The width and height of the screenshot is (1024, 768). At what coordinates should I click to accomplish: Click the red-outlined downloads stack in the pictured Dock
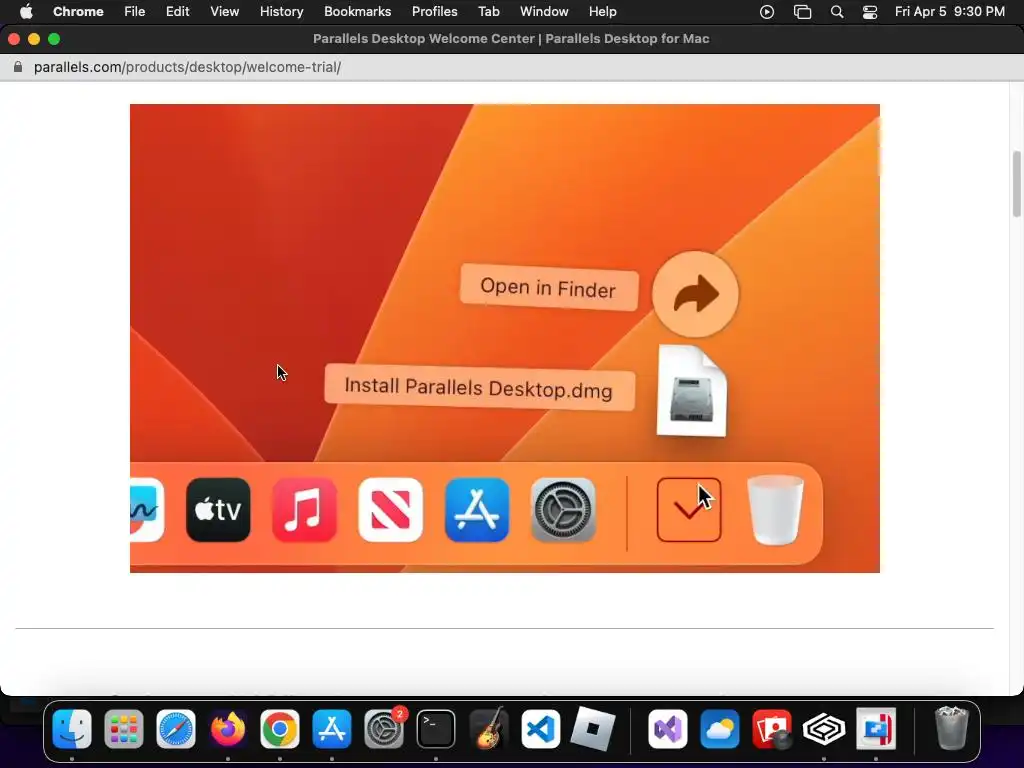pos(689,510)
